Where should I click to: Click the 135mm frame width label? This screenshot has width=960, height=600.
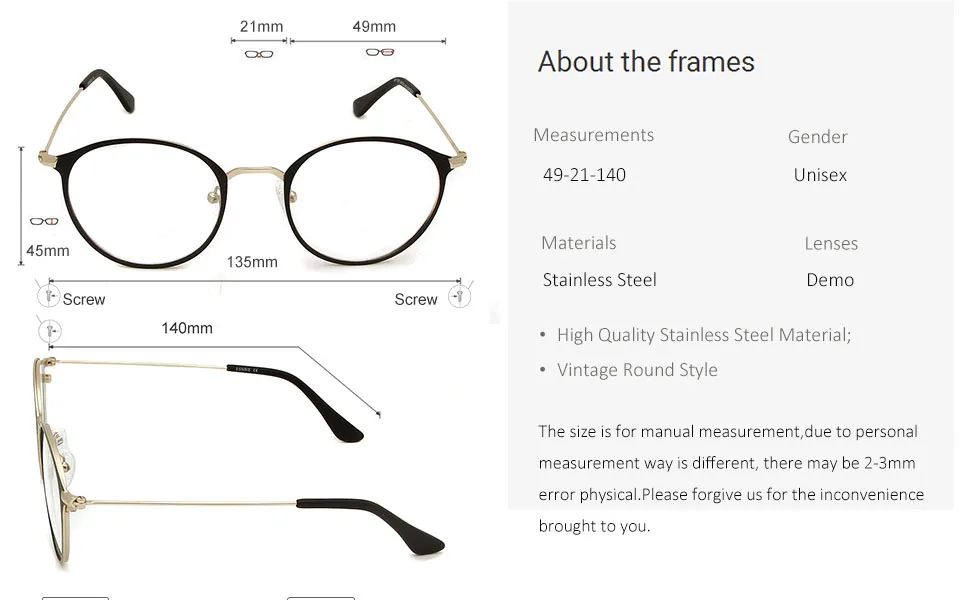tap(252, 262)
